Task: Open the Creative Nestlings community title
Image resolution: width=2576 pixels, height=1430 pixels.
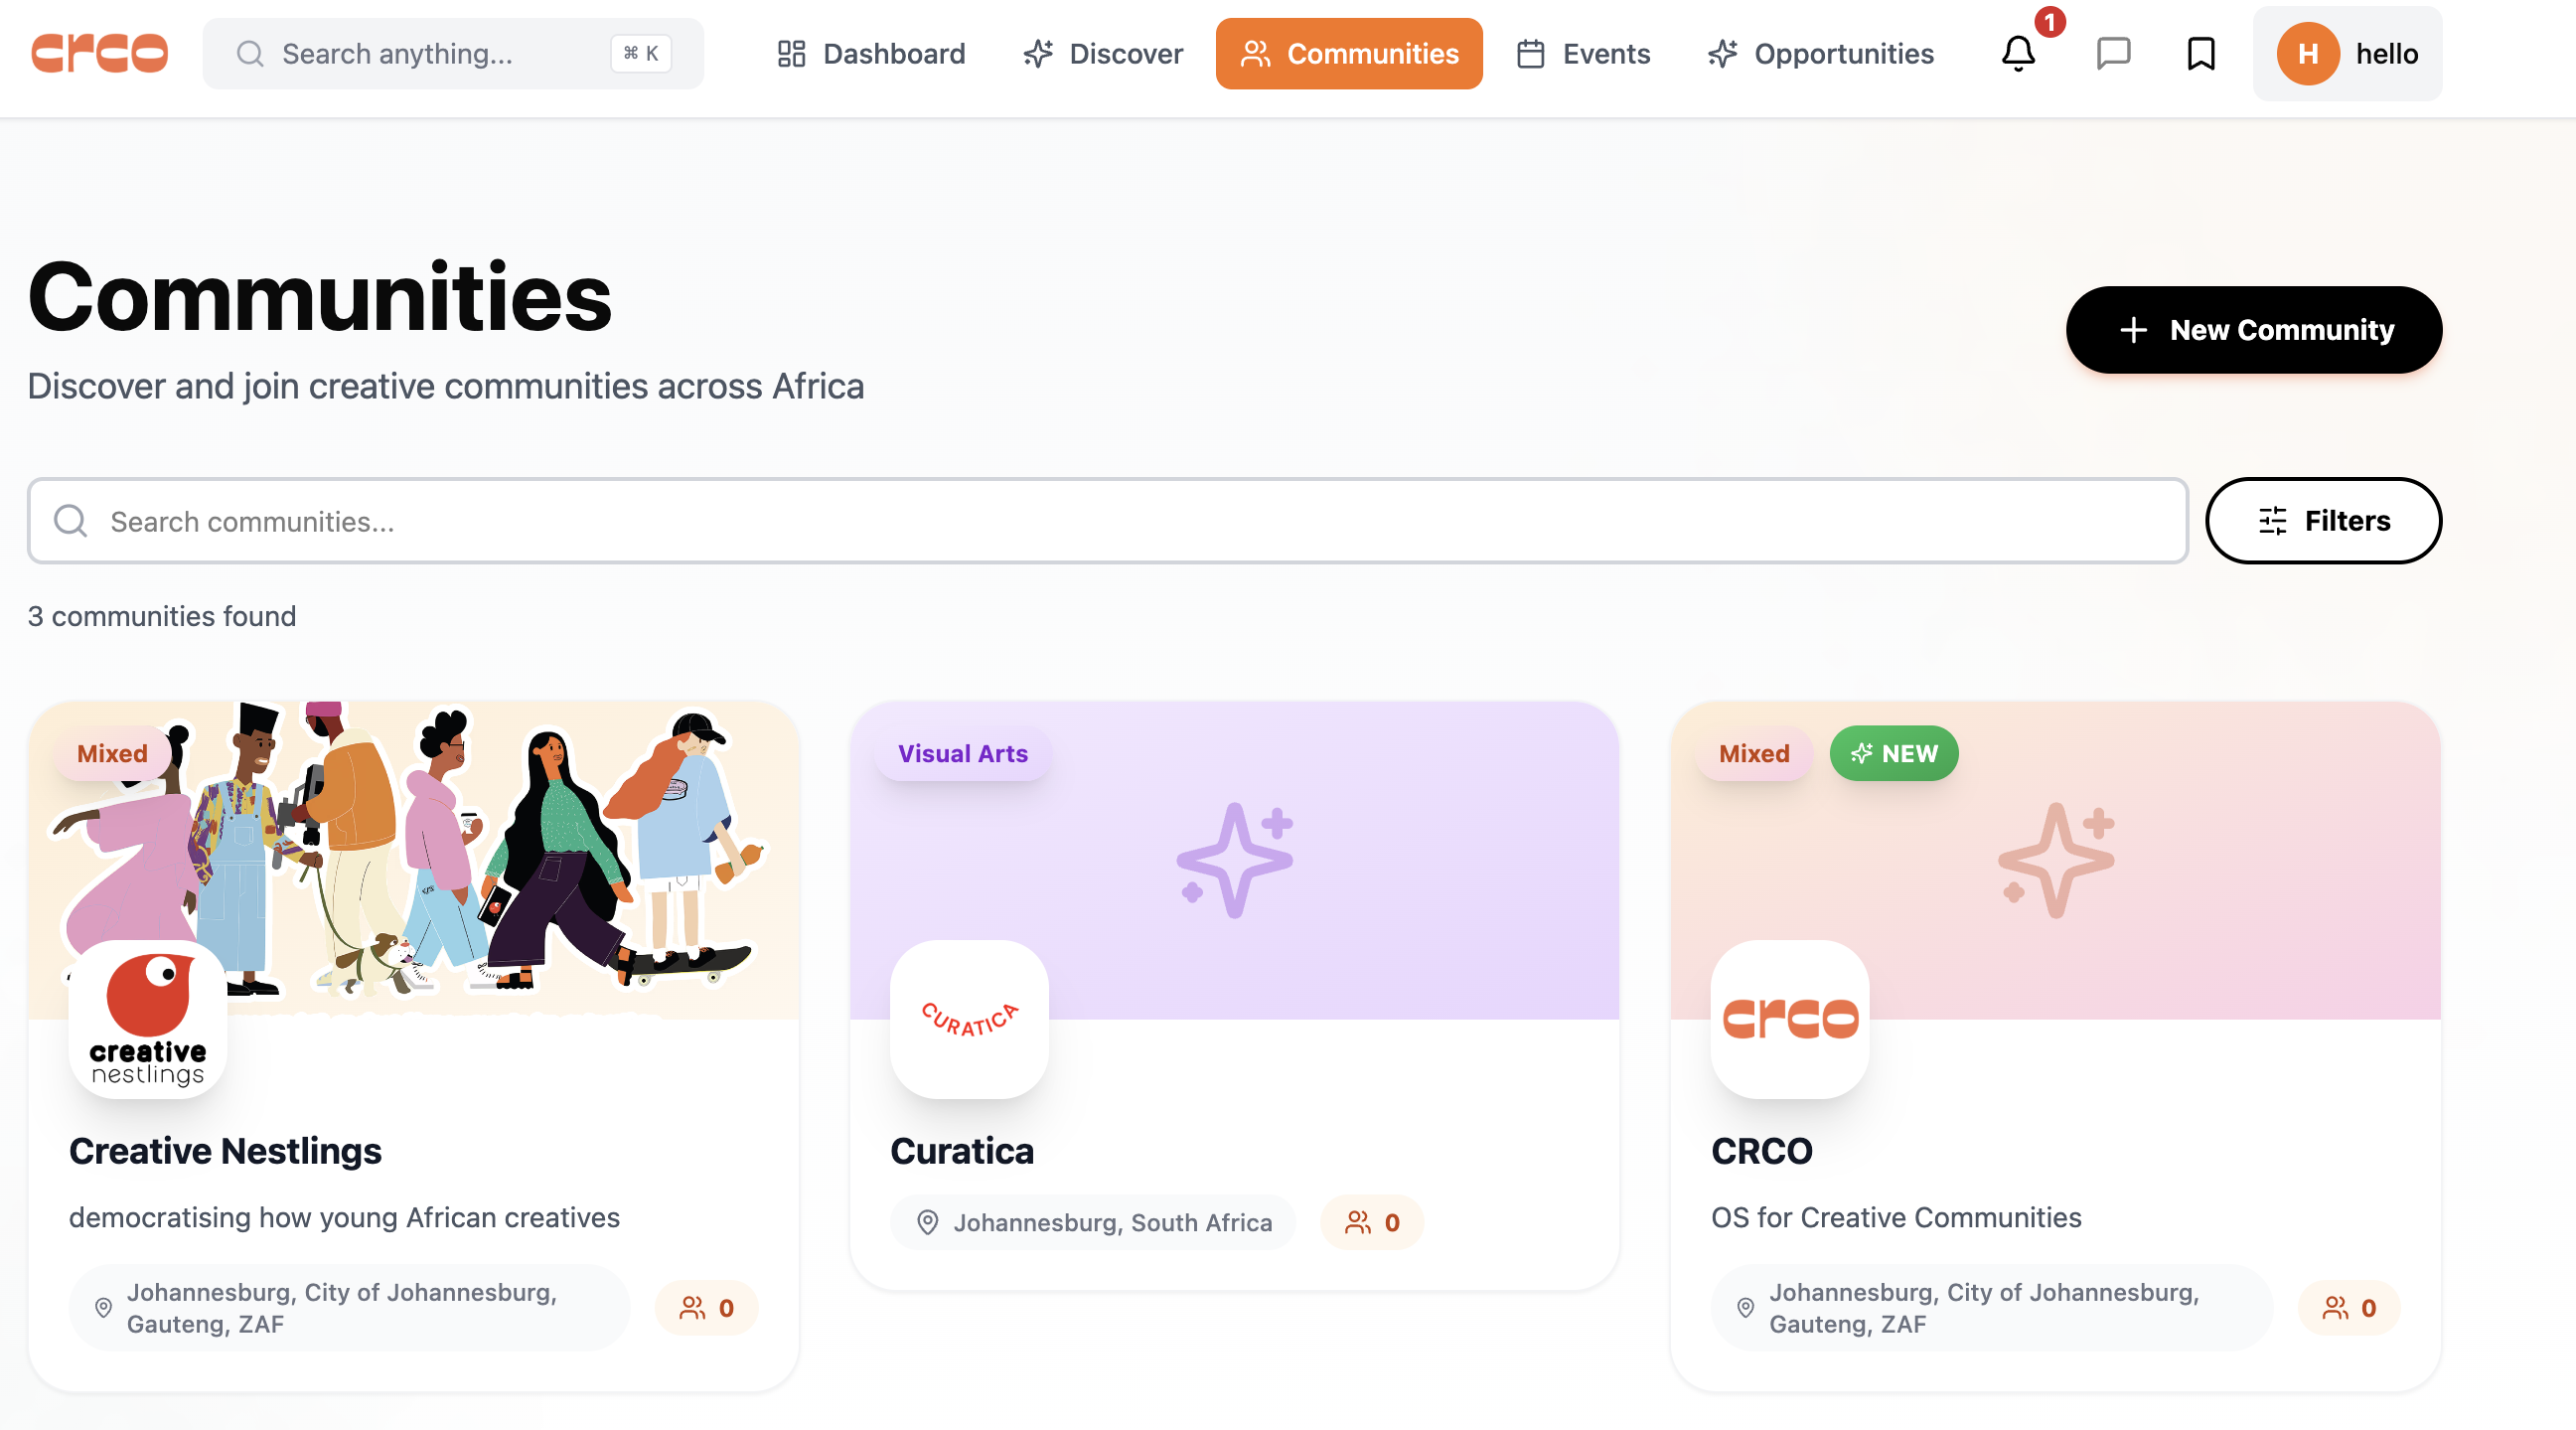Action: point(225,1150)
